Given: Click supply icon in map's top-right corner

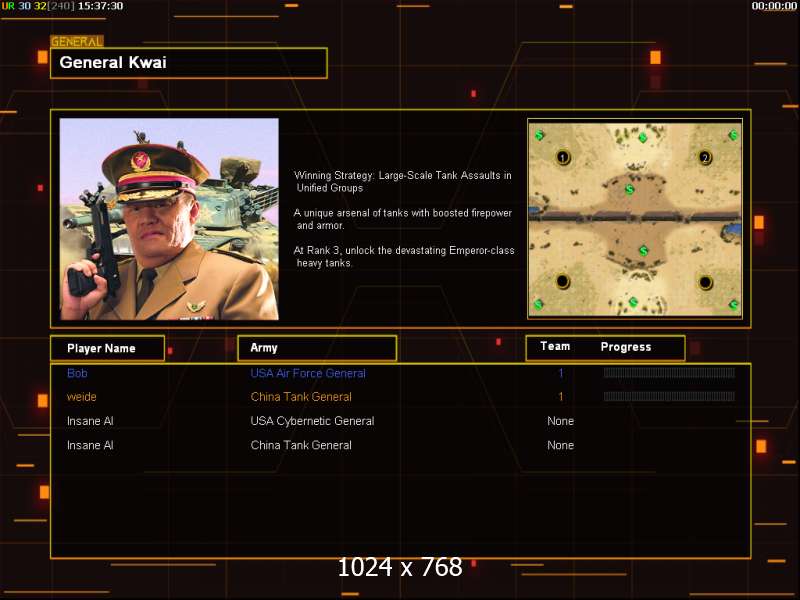Looking at the screenshot, I should 733,135.
